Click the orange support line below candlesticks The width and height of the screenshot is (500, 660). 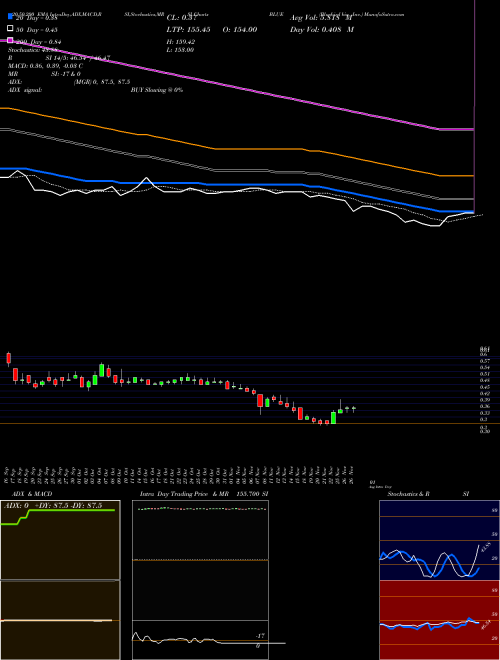point(250,424)
